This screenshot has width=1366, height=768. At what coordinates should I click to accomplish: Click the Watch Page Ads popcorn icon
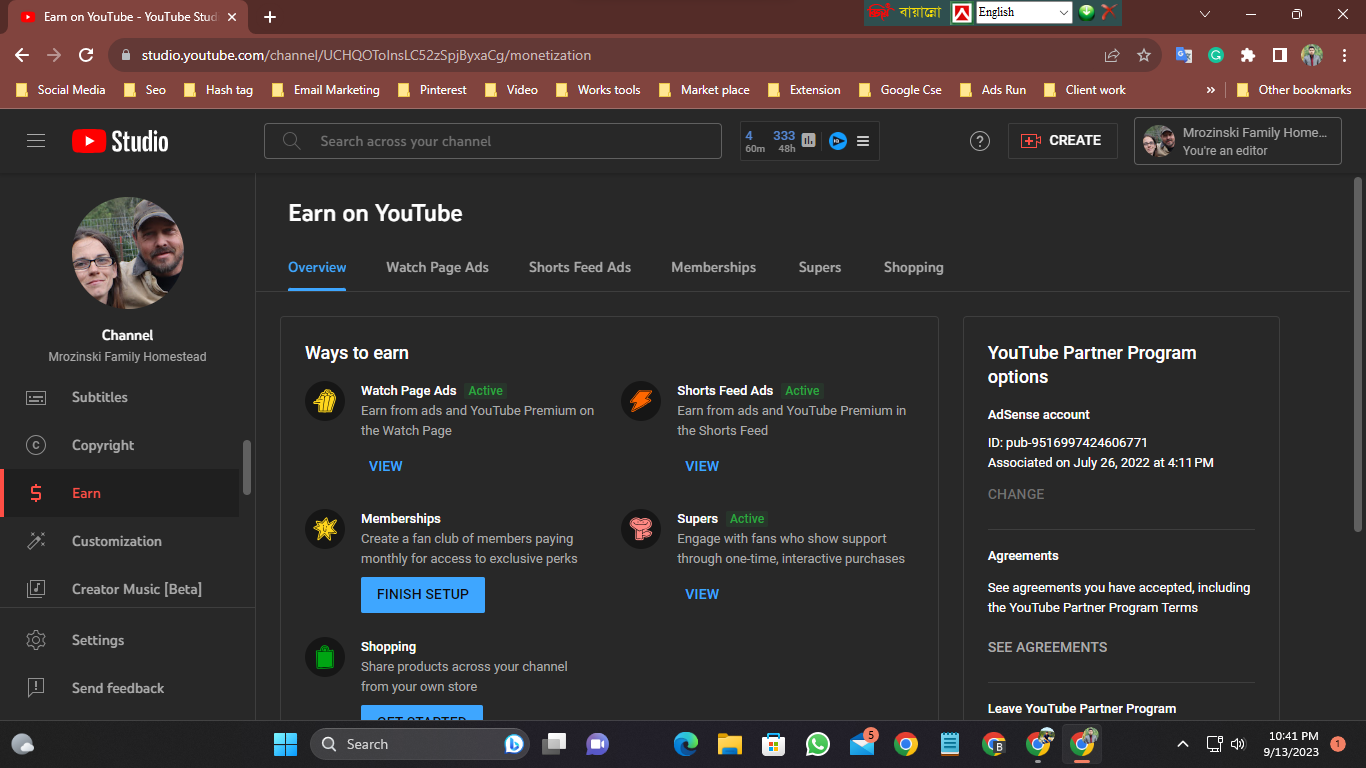pos(325,401)
